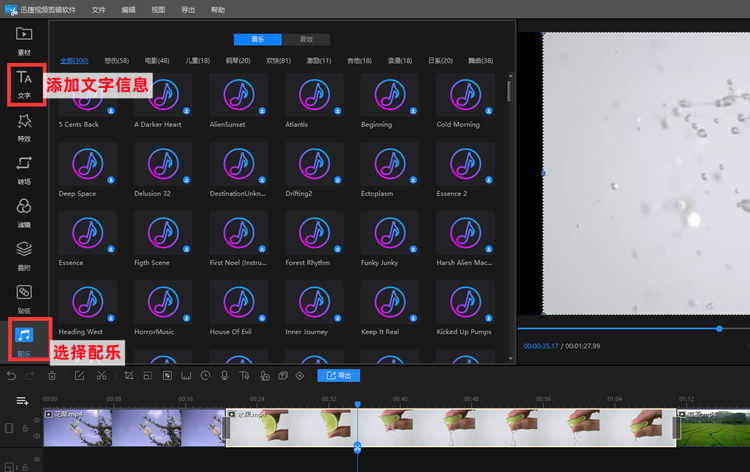This screenshot has width=750, height=472.
Task: Select the 配乐 music panel
Action: click(x=24, y=341)
